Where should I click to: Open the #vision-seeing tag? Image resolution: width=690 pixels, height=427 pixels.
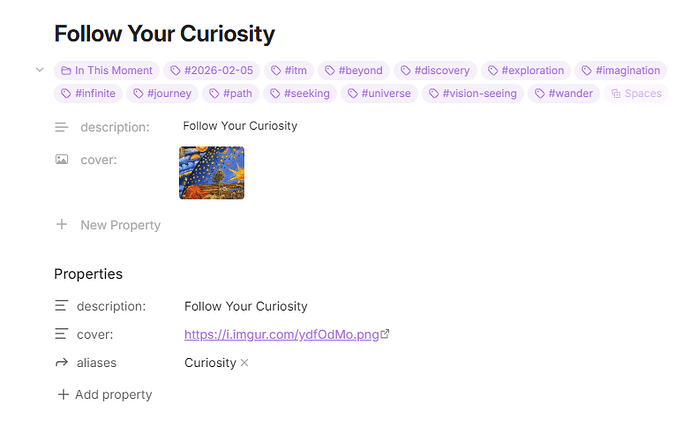click(x=471, y=94)
